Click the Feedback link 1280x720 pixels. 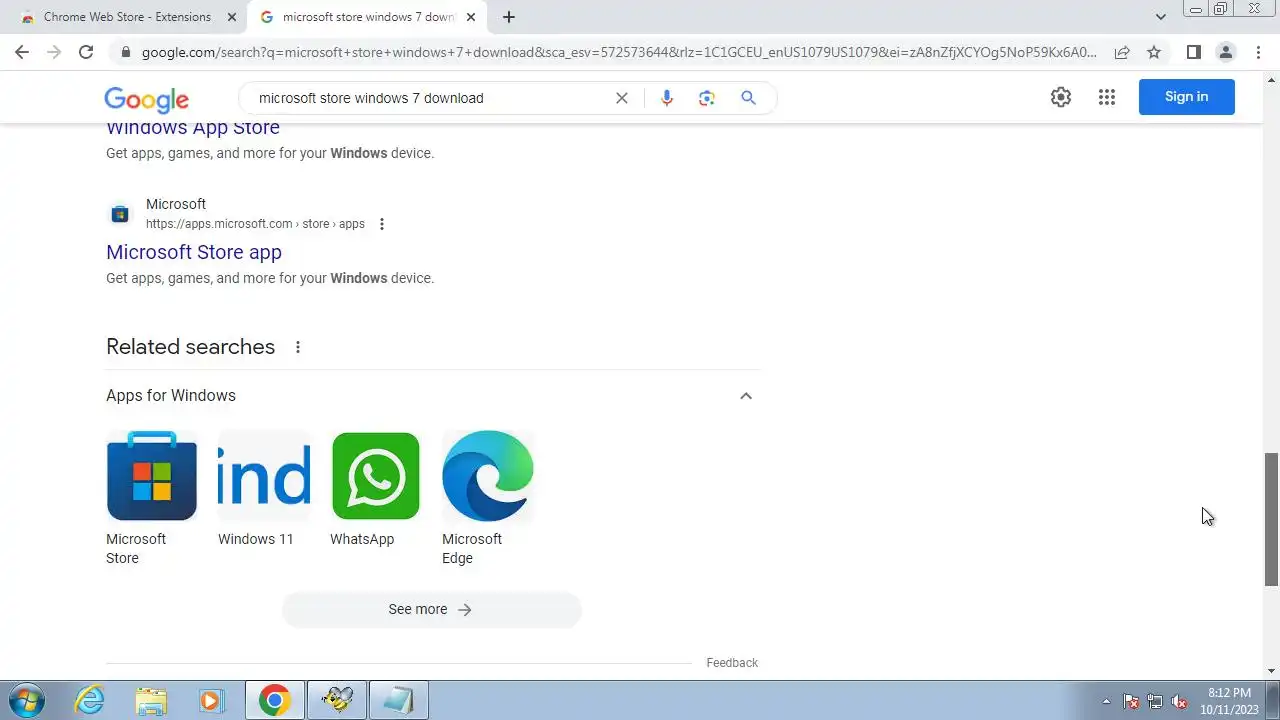point(732,663)
